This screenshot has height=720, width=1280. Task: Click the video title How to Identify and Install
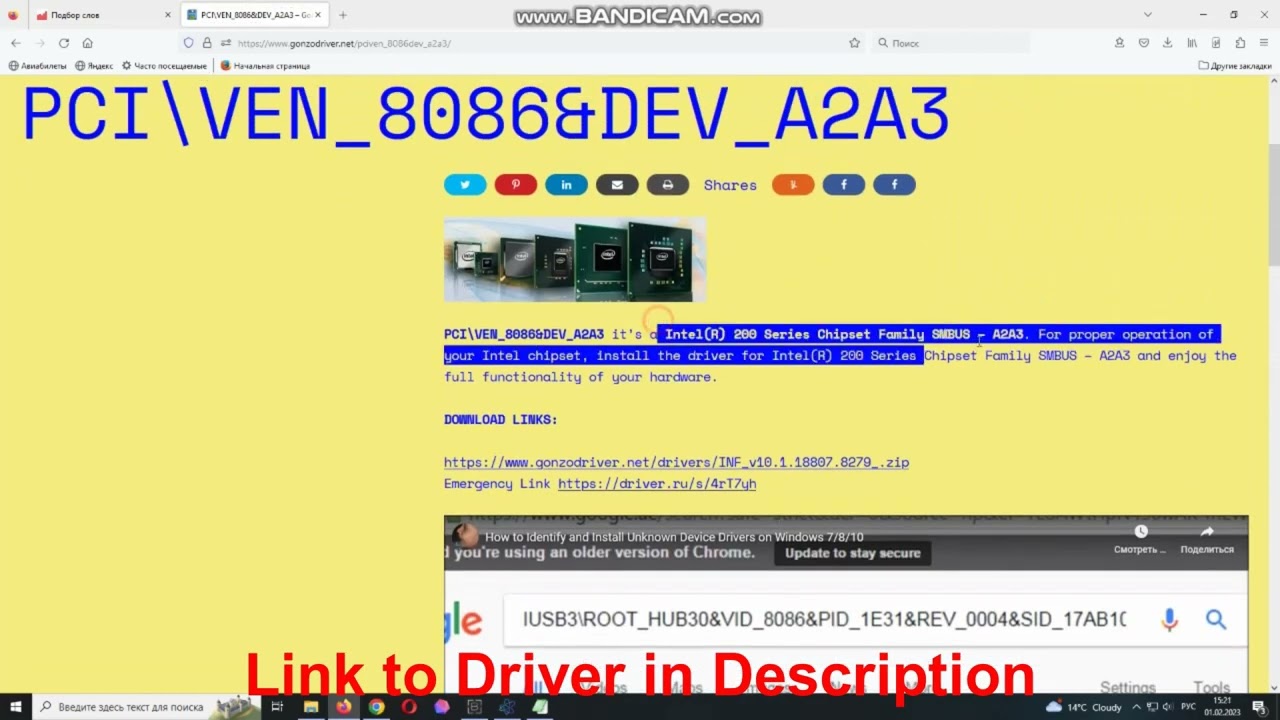pos(674,537)
